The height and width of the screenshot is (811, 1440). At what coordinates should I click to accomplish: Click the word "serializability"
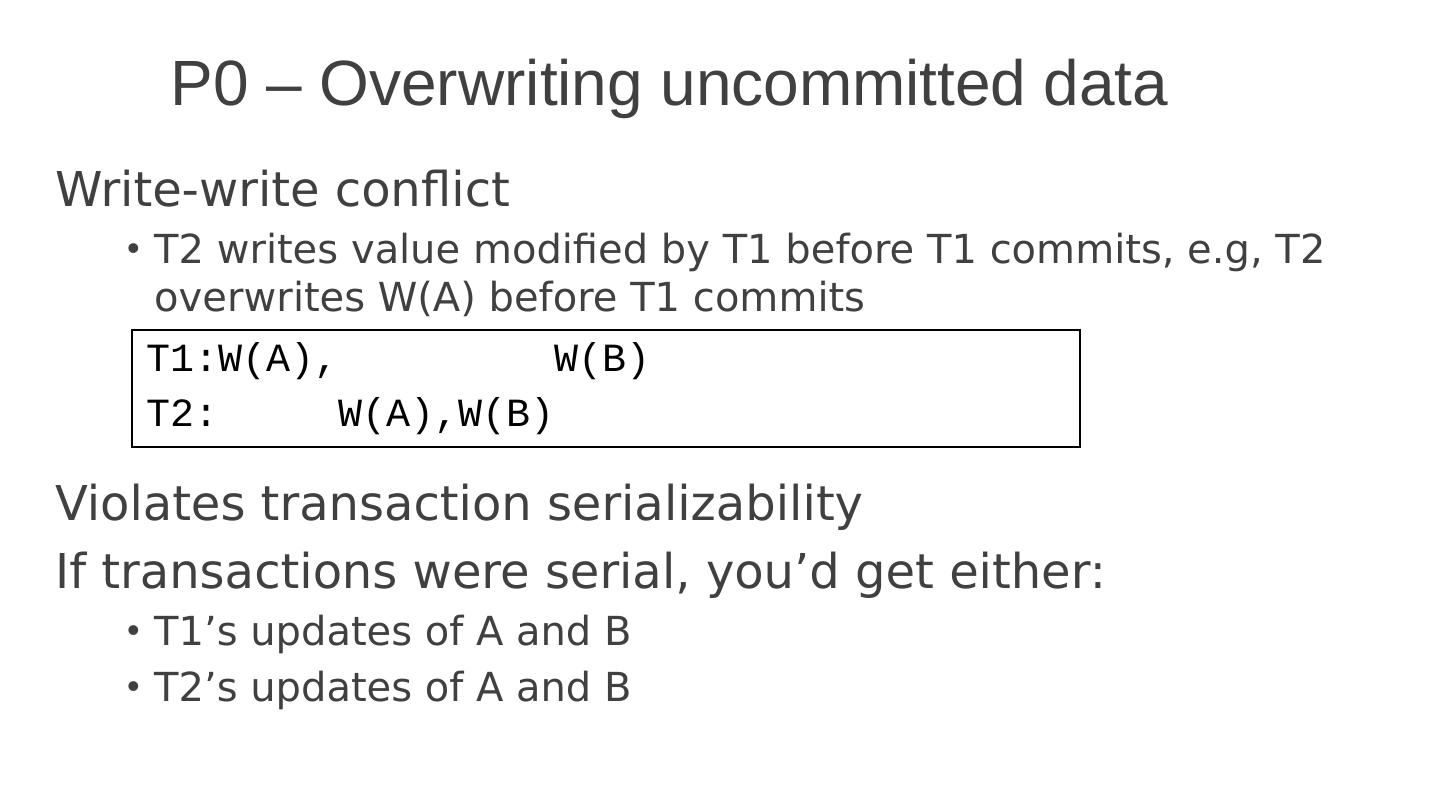pos(704,504)
